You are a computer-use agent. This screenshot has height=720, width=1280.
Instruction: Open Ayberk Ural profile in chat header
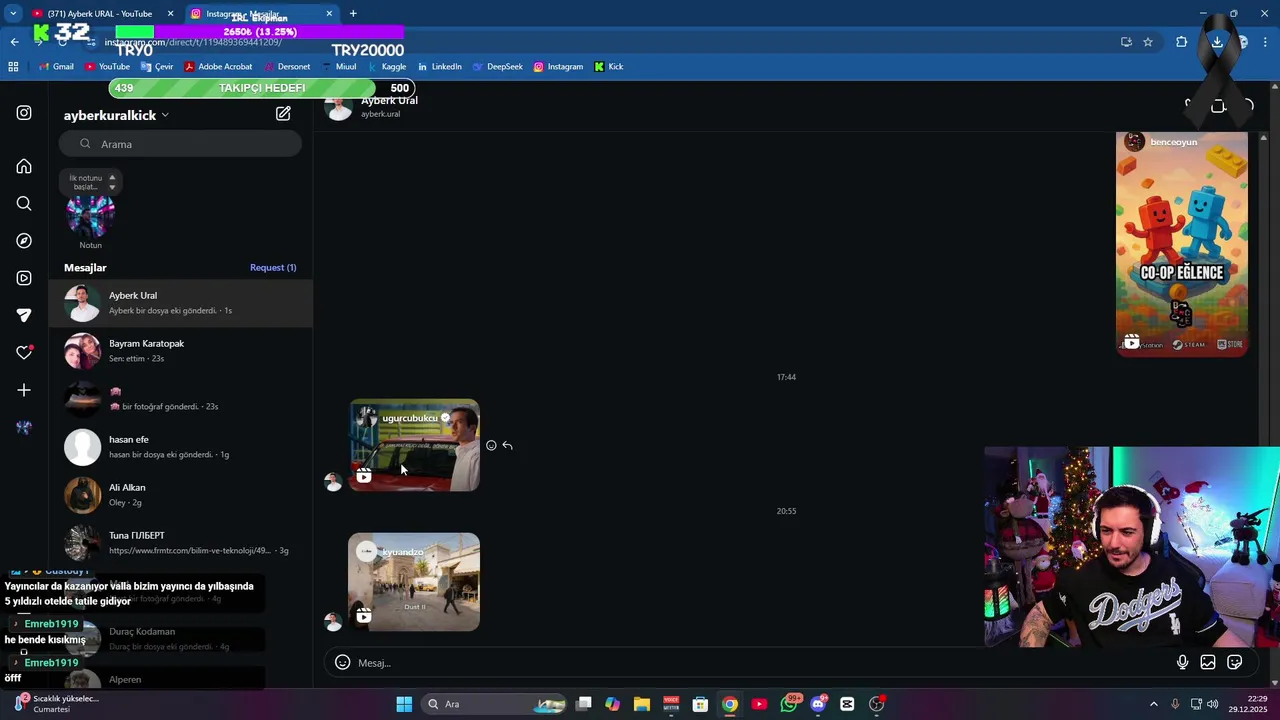(x=372, y=107)
